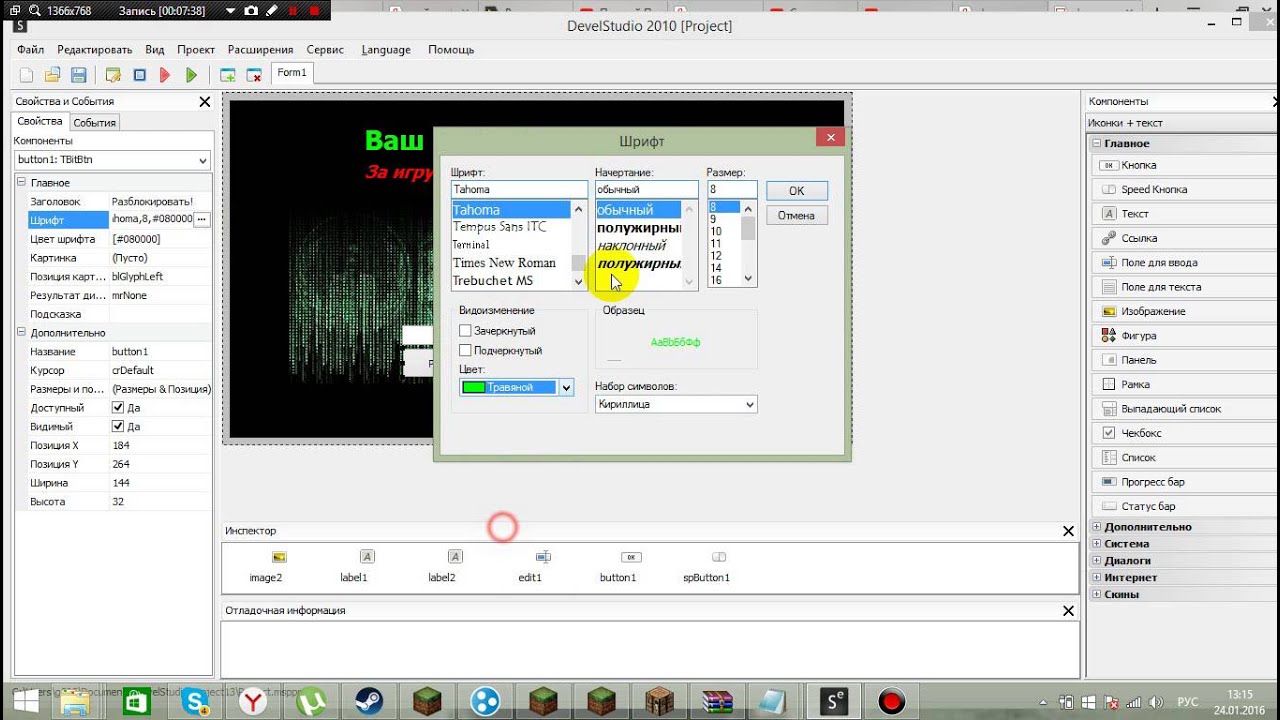Image resolution: width=1280 pixels, height=720 pixels.
Task: Select label1 in the Inspector panel
Action: pyautogui.click(x=354, y=566)
